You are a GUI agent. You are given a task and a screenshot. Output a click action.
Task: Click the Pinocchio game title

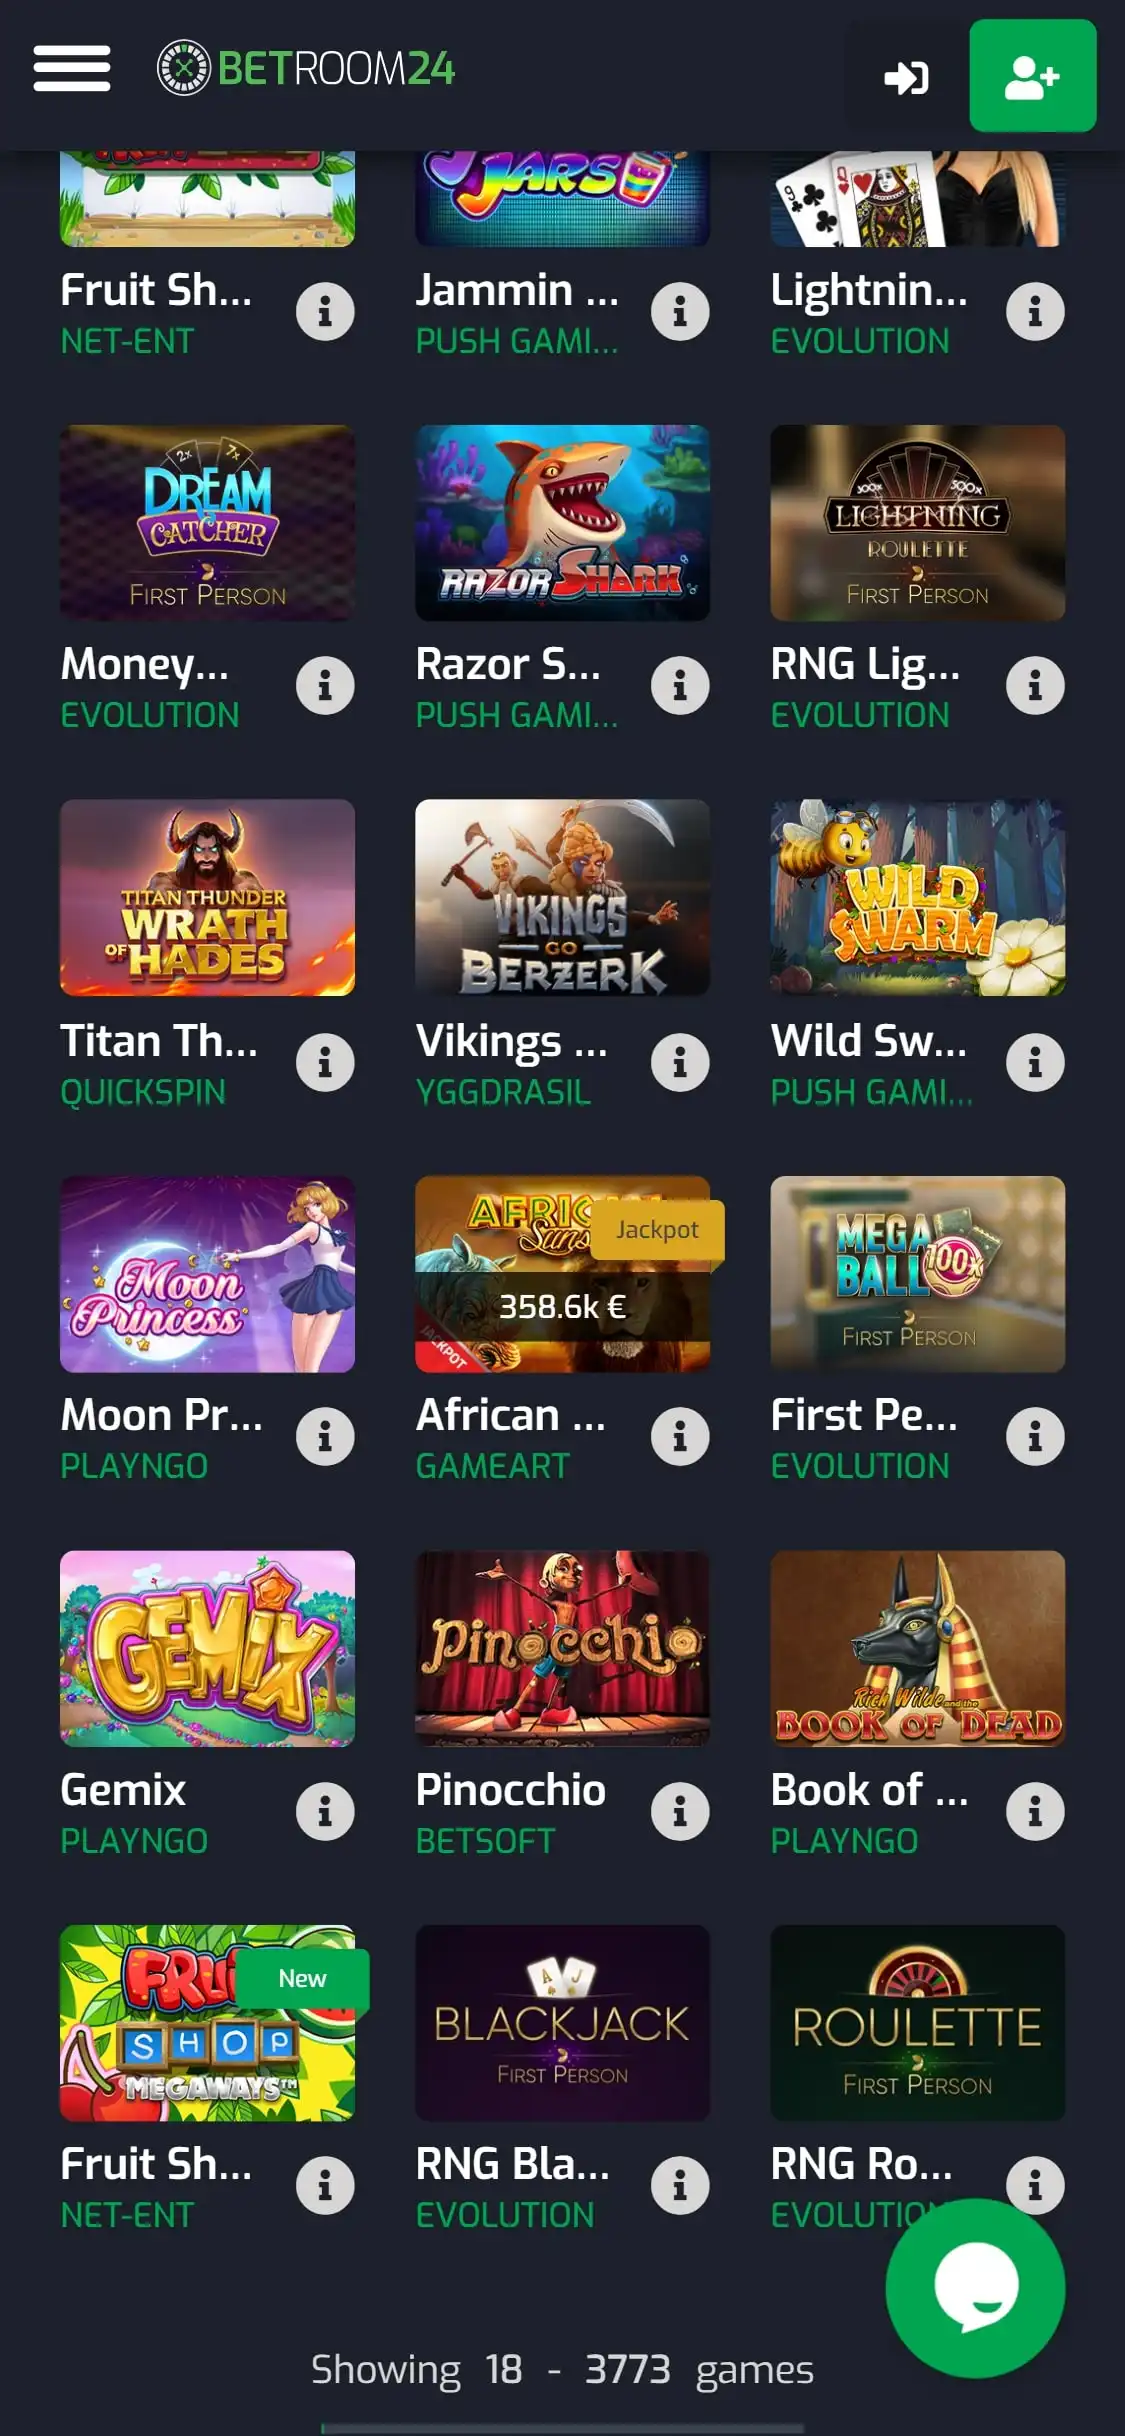click(511, 1790)
